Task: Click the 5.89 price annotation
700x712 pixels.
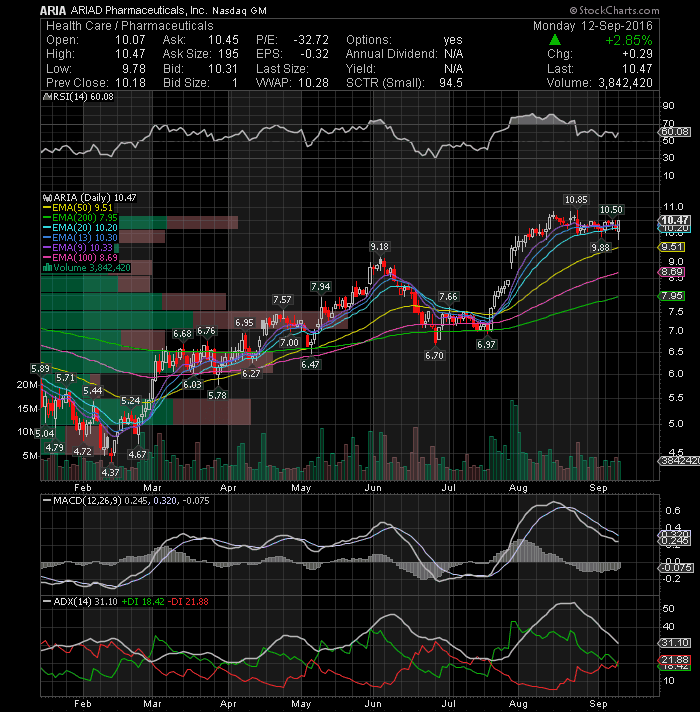Action: coord(40,368)
